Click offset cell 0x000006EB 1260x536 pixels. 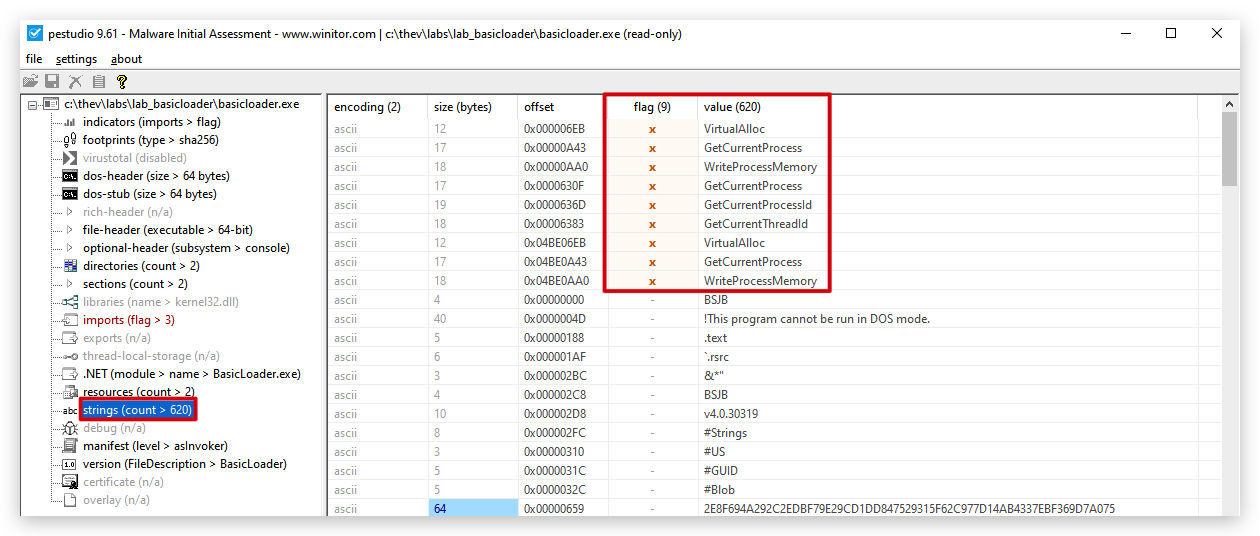(x=556, y=129)
